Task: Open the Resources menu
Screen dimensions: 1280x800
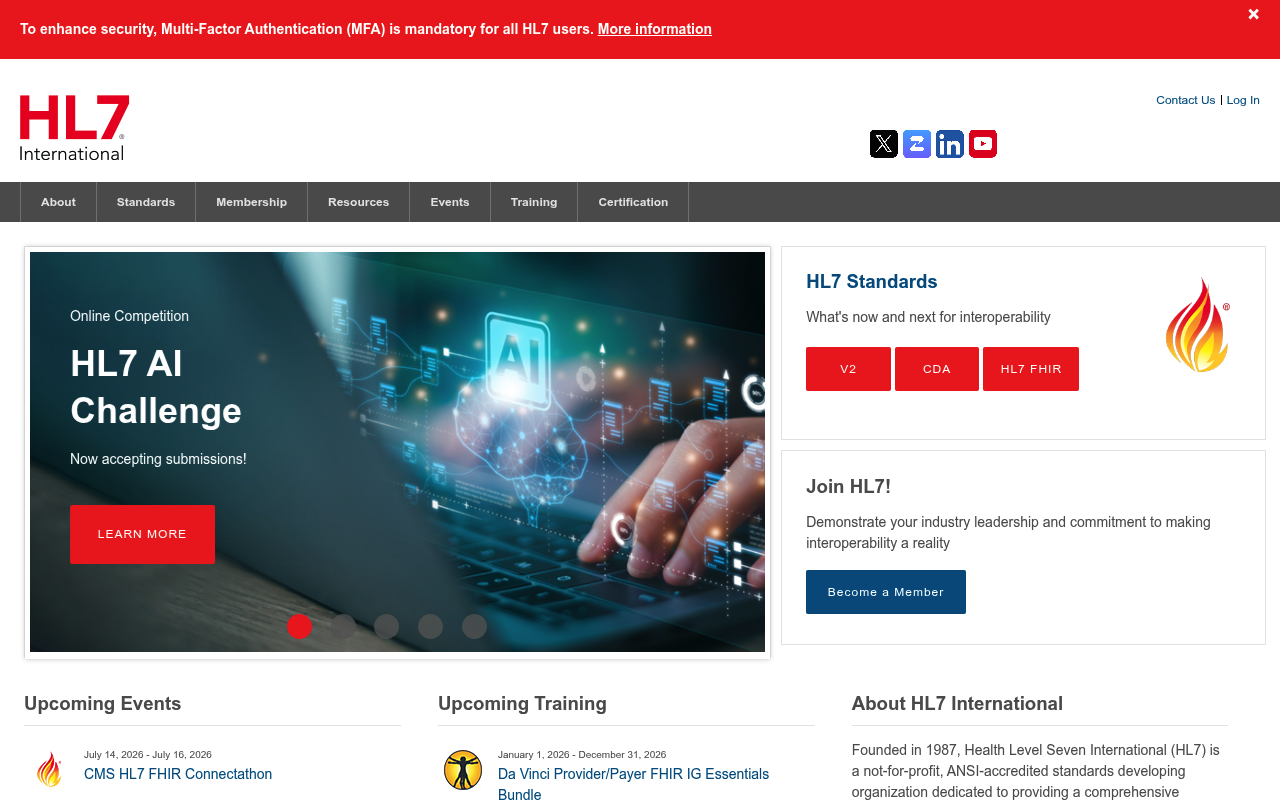Action: pyautogui.click(x=358, y=202)
